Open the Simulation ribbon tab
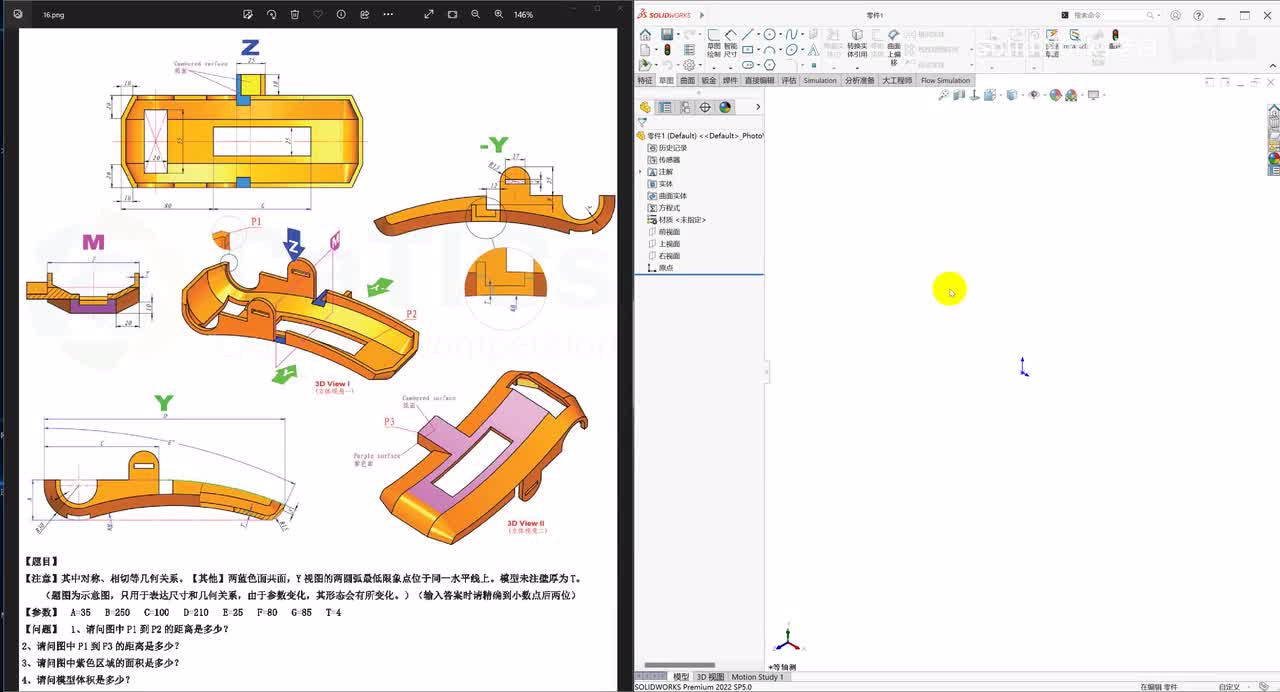 (x=820, y=80)
